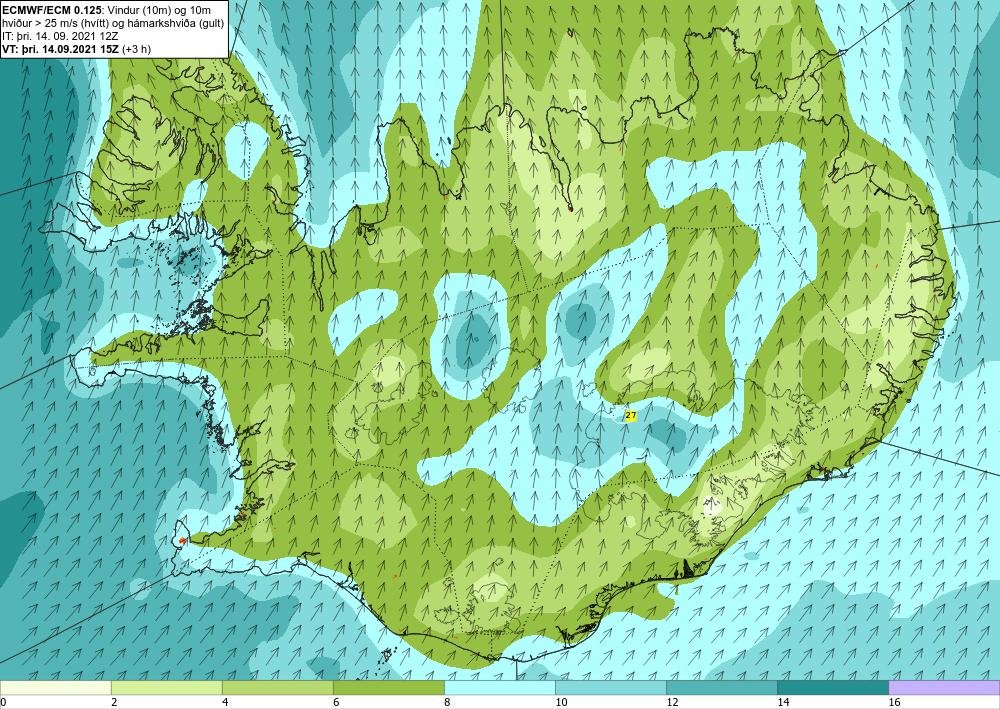Click the scale label '14'
The image size is (1000, 709).
[783, 702]
